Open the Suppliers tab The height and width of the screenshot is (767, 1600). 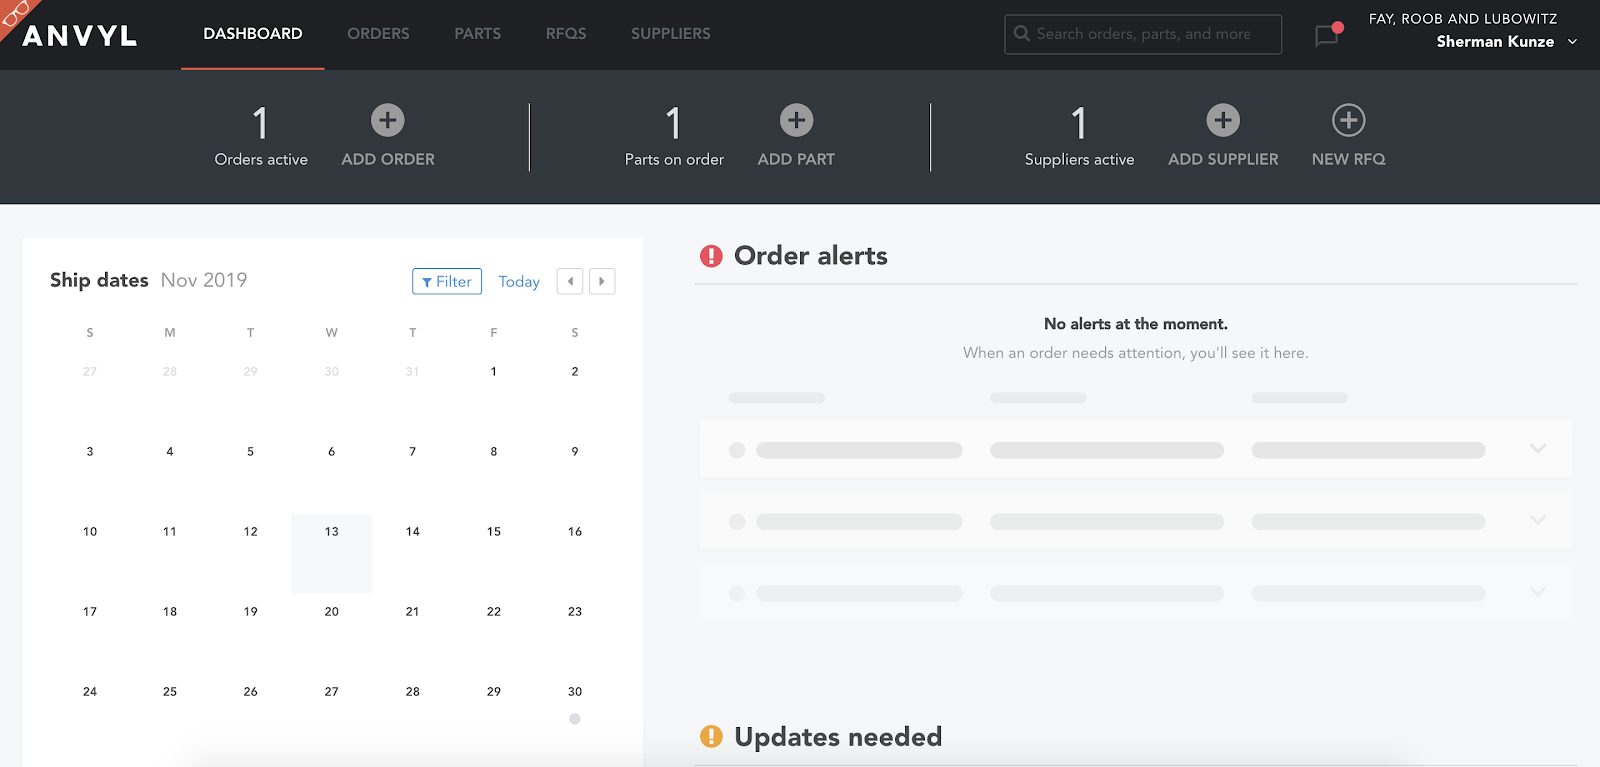(671, 34)
